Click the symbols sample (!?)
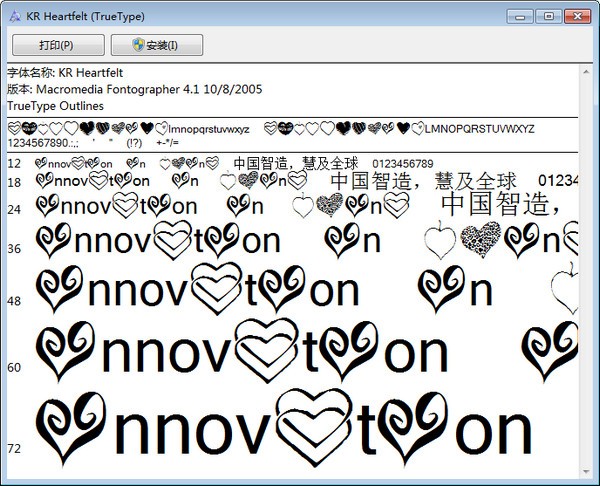 [134, 143]
